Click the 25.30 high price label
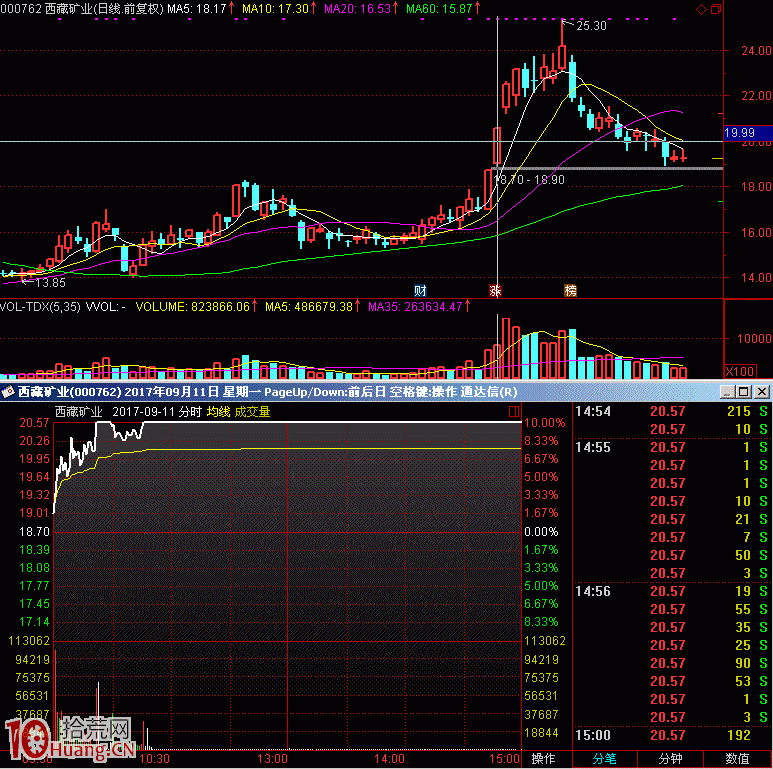This screenshot has width=773, height=769. [x=591, y=26]
